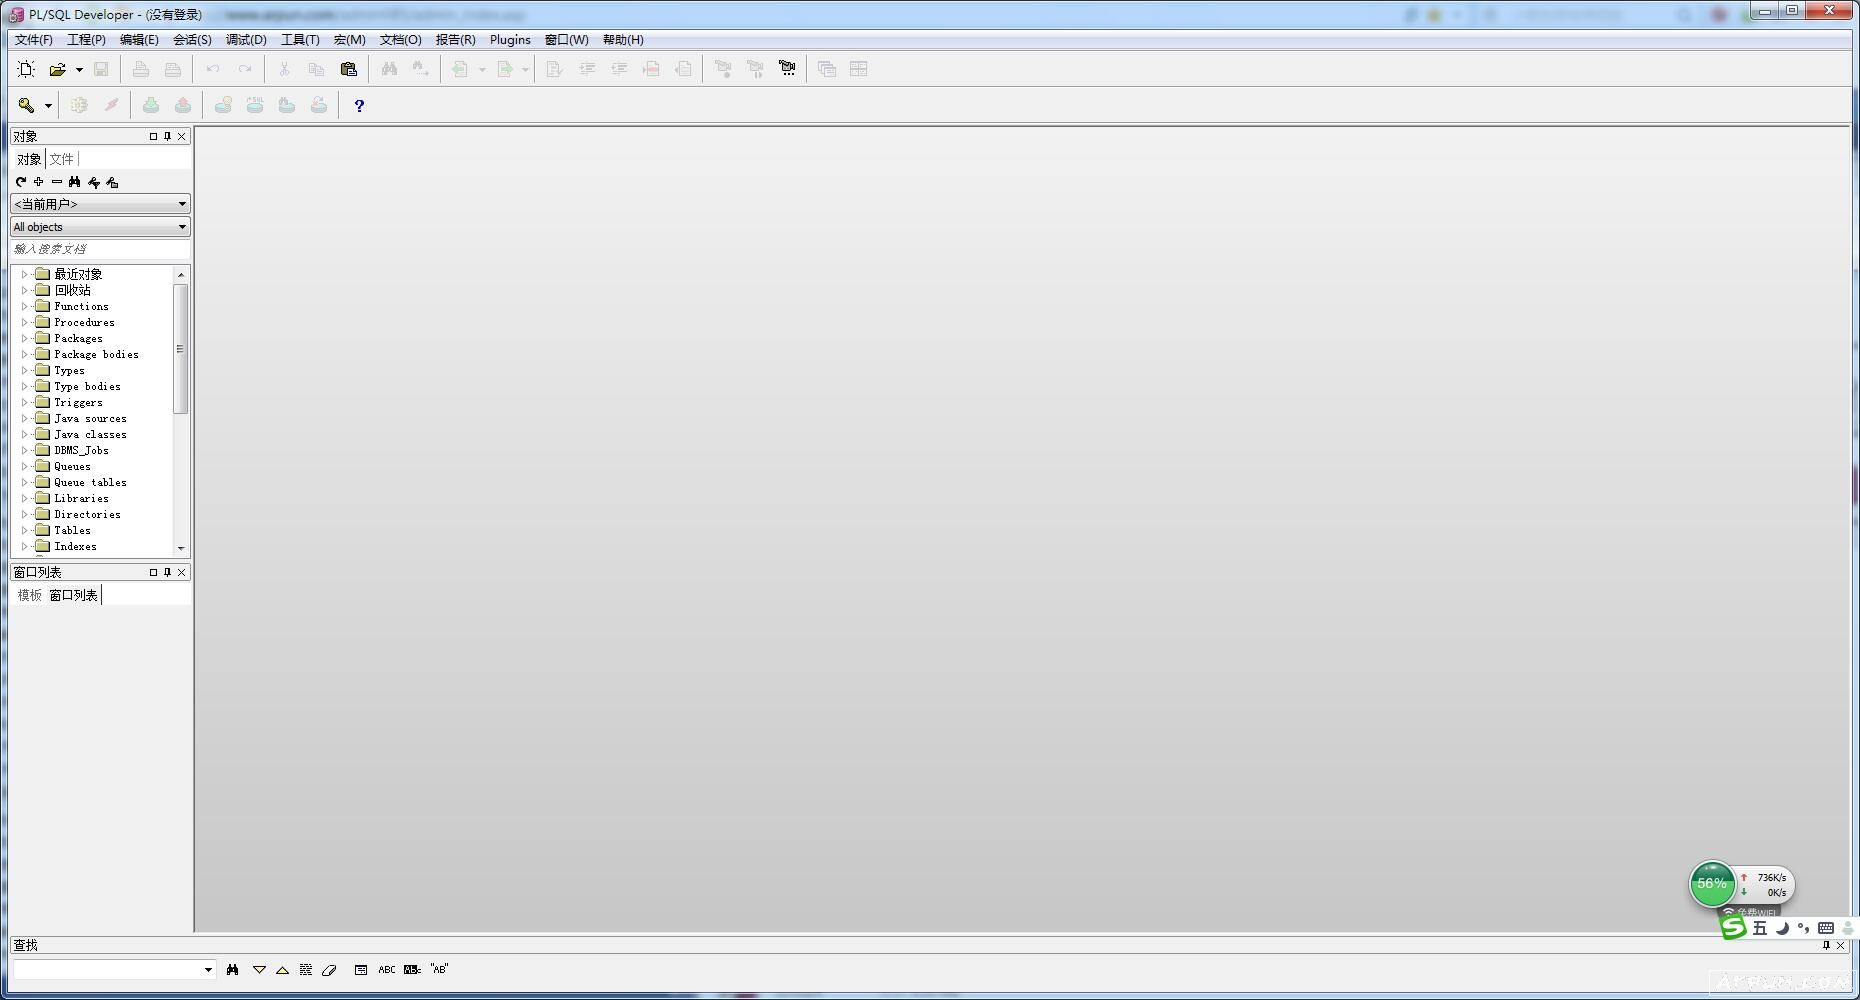The image size is (1860, 1000).
Task: Switch to the 模板 tab
Action: pos(30,595)
